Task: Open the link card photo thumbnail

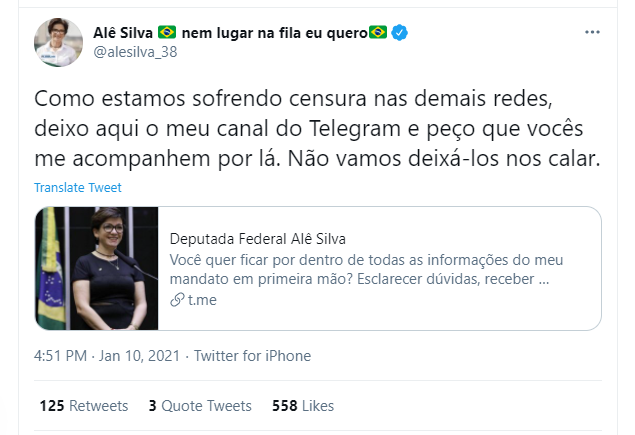Action: click(x=97, y=268)
